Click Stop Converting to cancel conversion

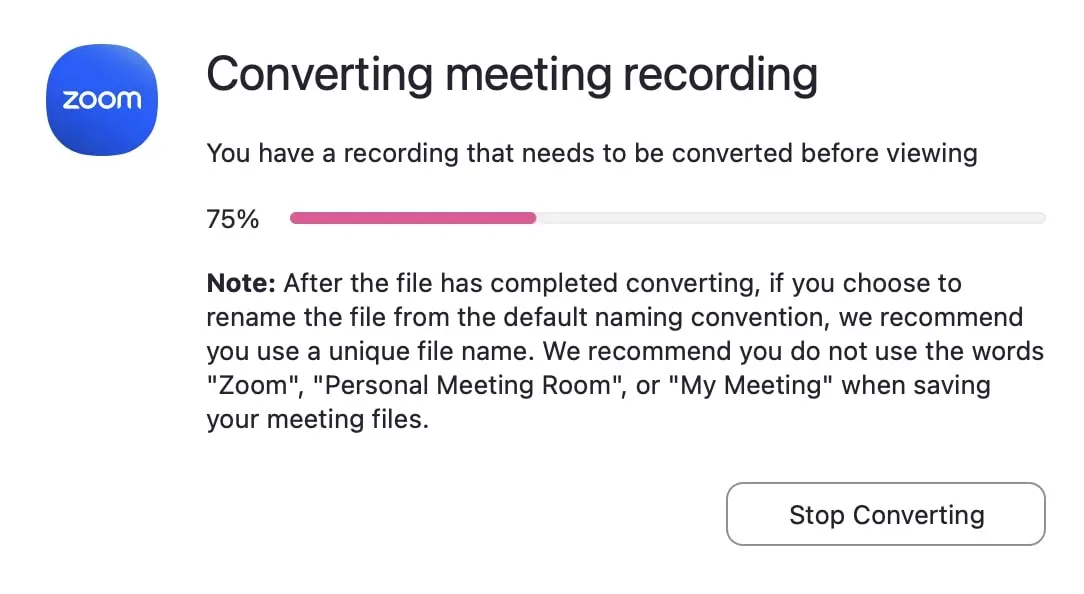pyautogui.click(x=885, y=514)
